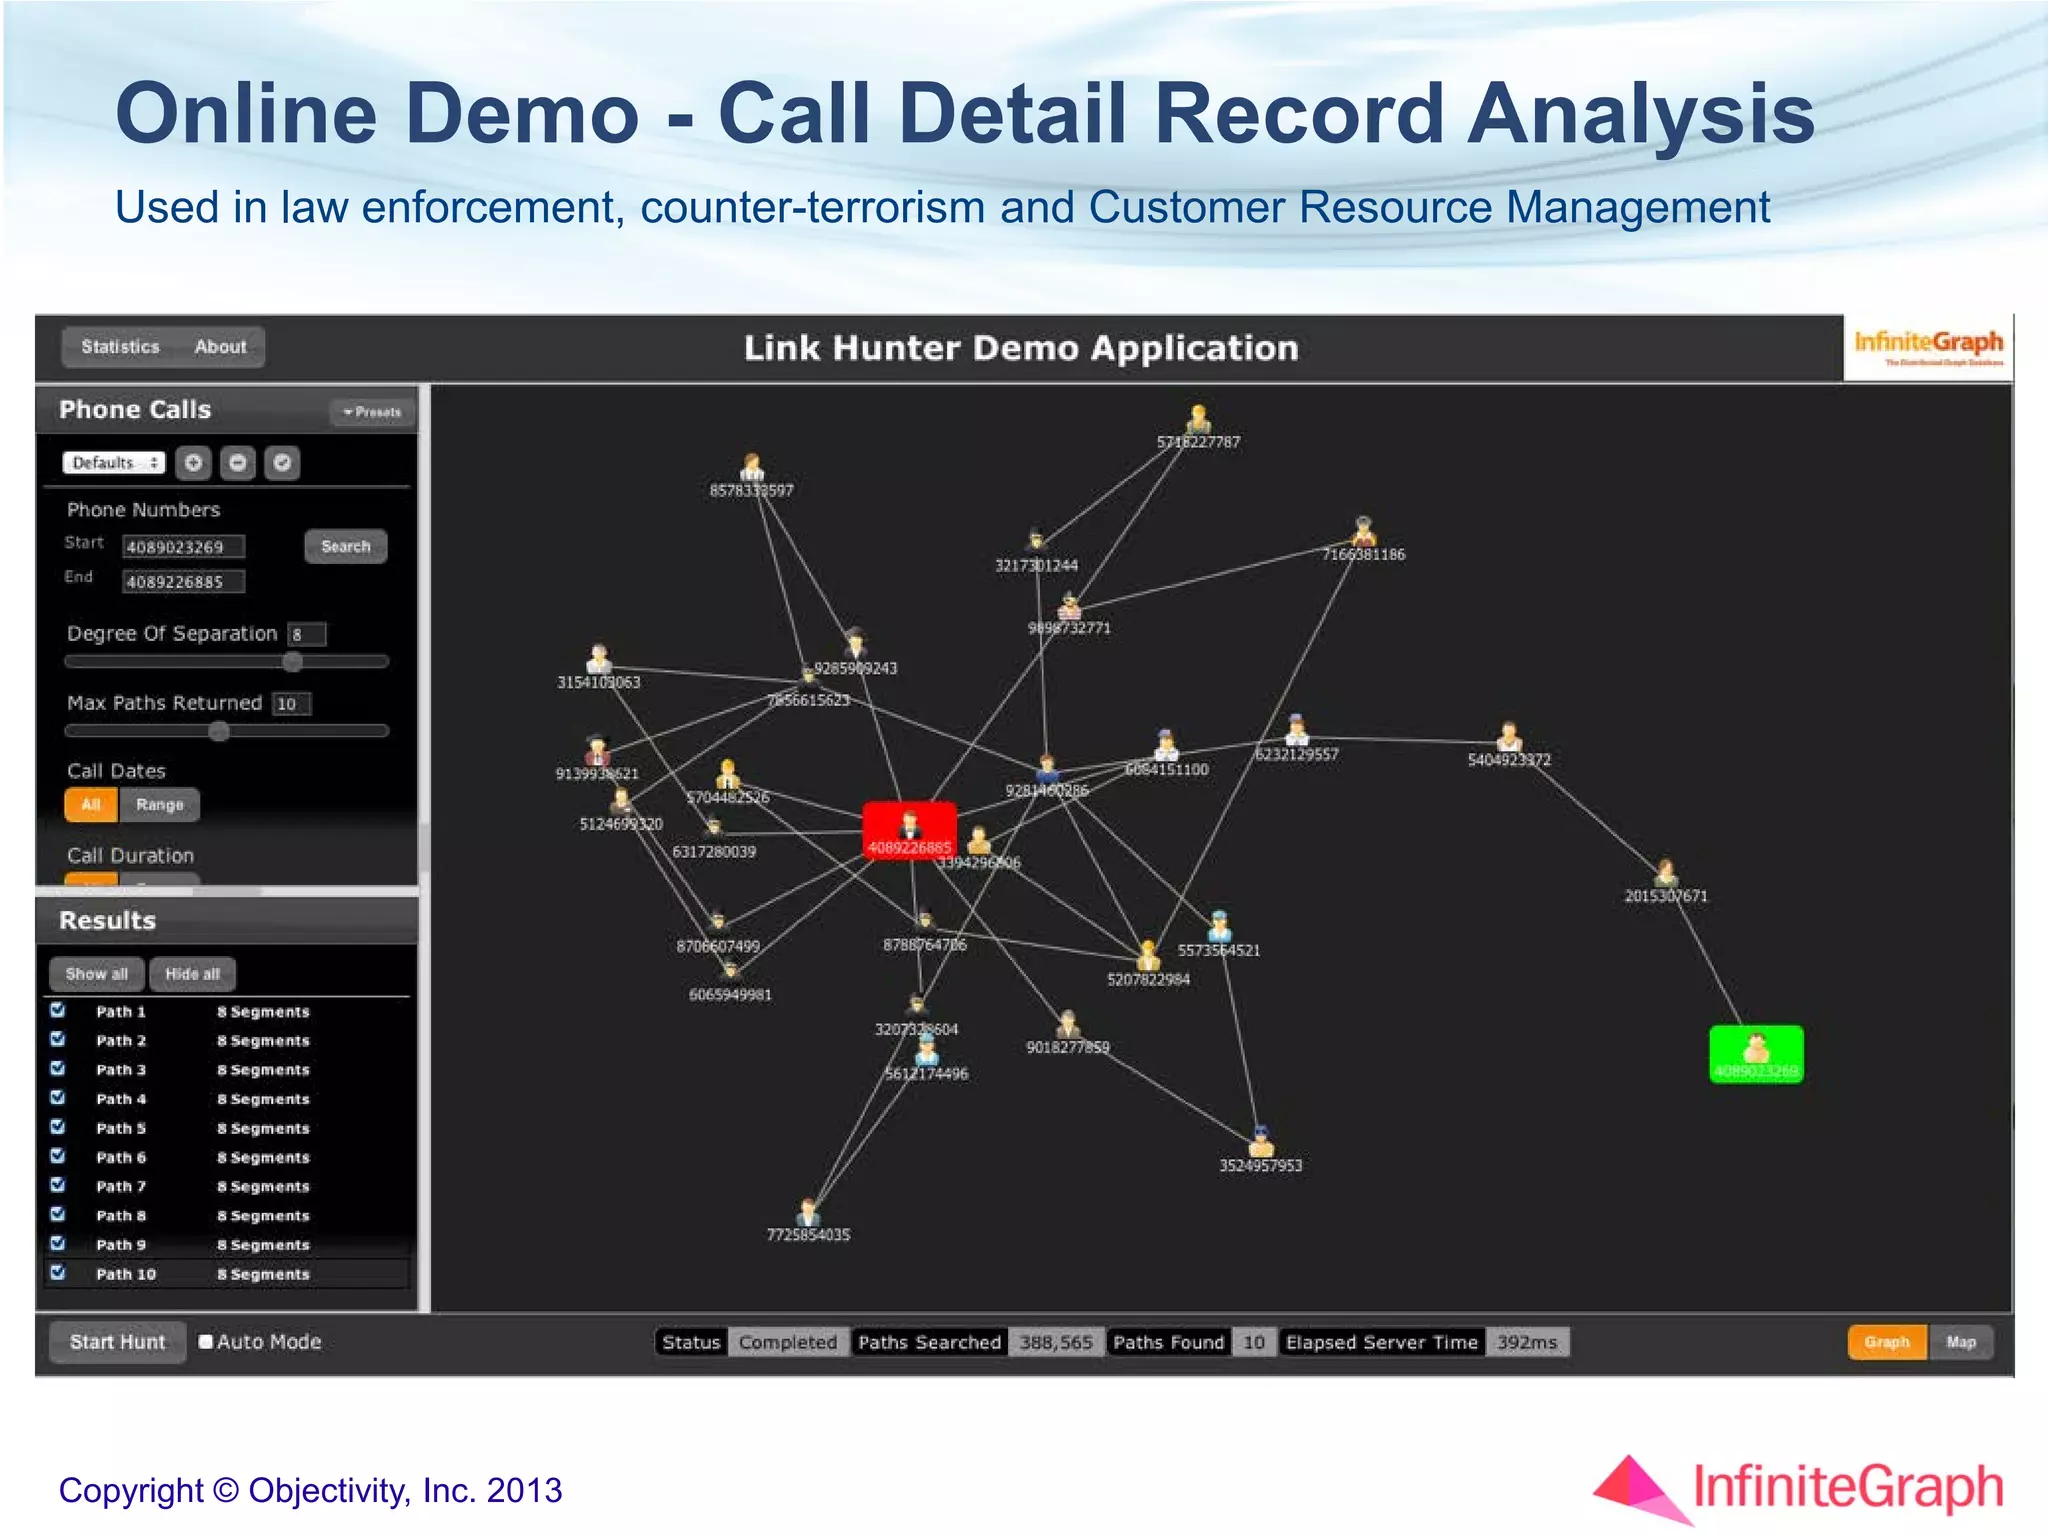Viewport: 2048px width, 1536px height.
Task: Click the End phone number field
Action: [184, 582]
